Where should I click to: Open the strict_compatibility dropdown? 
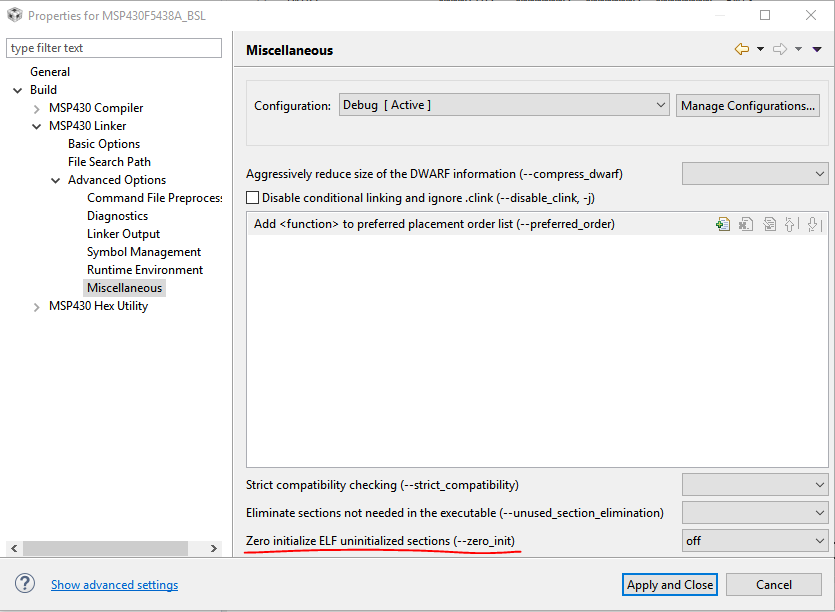point(755,485)
